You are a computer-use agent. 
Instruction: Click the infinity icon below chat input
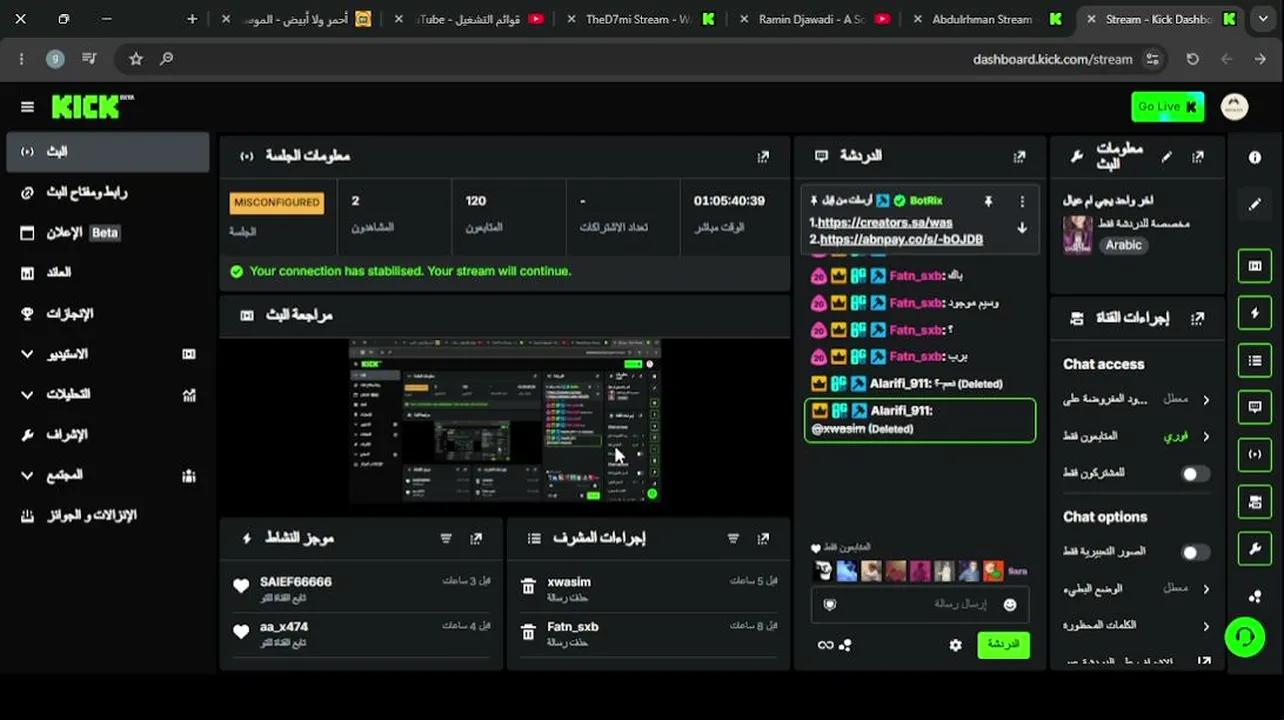click(x=825, y=645)
